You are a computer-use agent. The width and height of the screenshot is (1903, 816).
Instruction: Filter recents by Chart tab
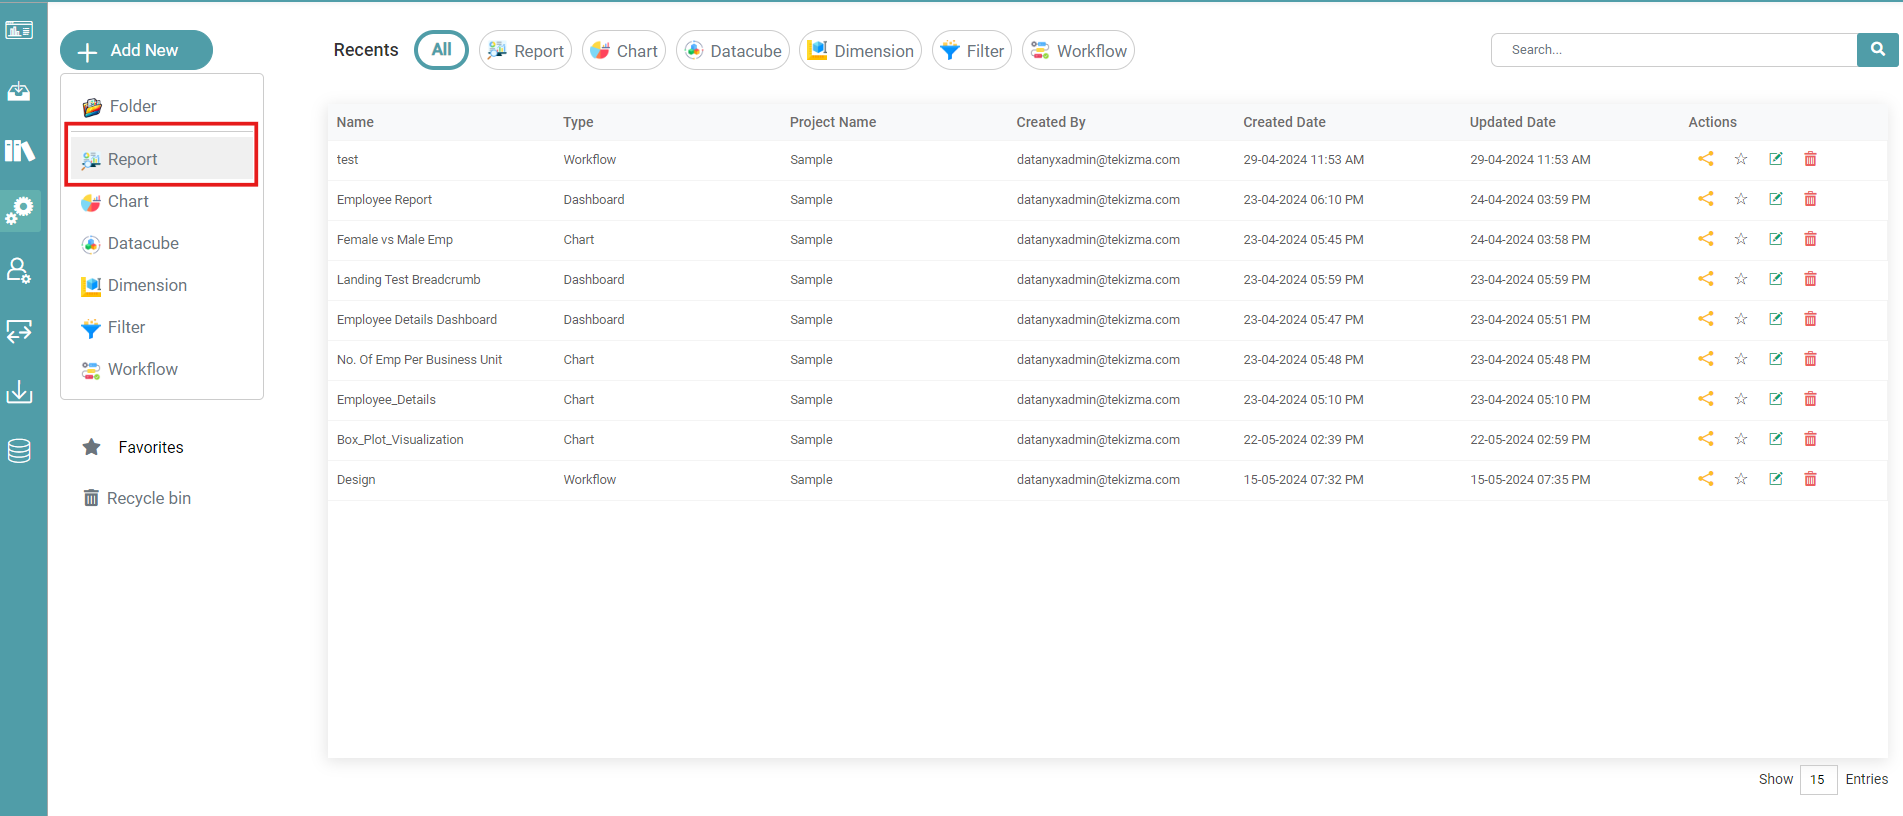pyautogui.click(x=624, y=51)
